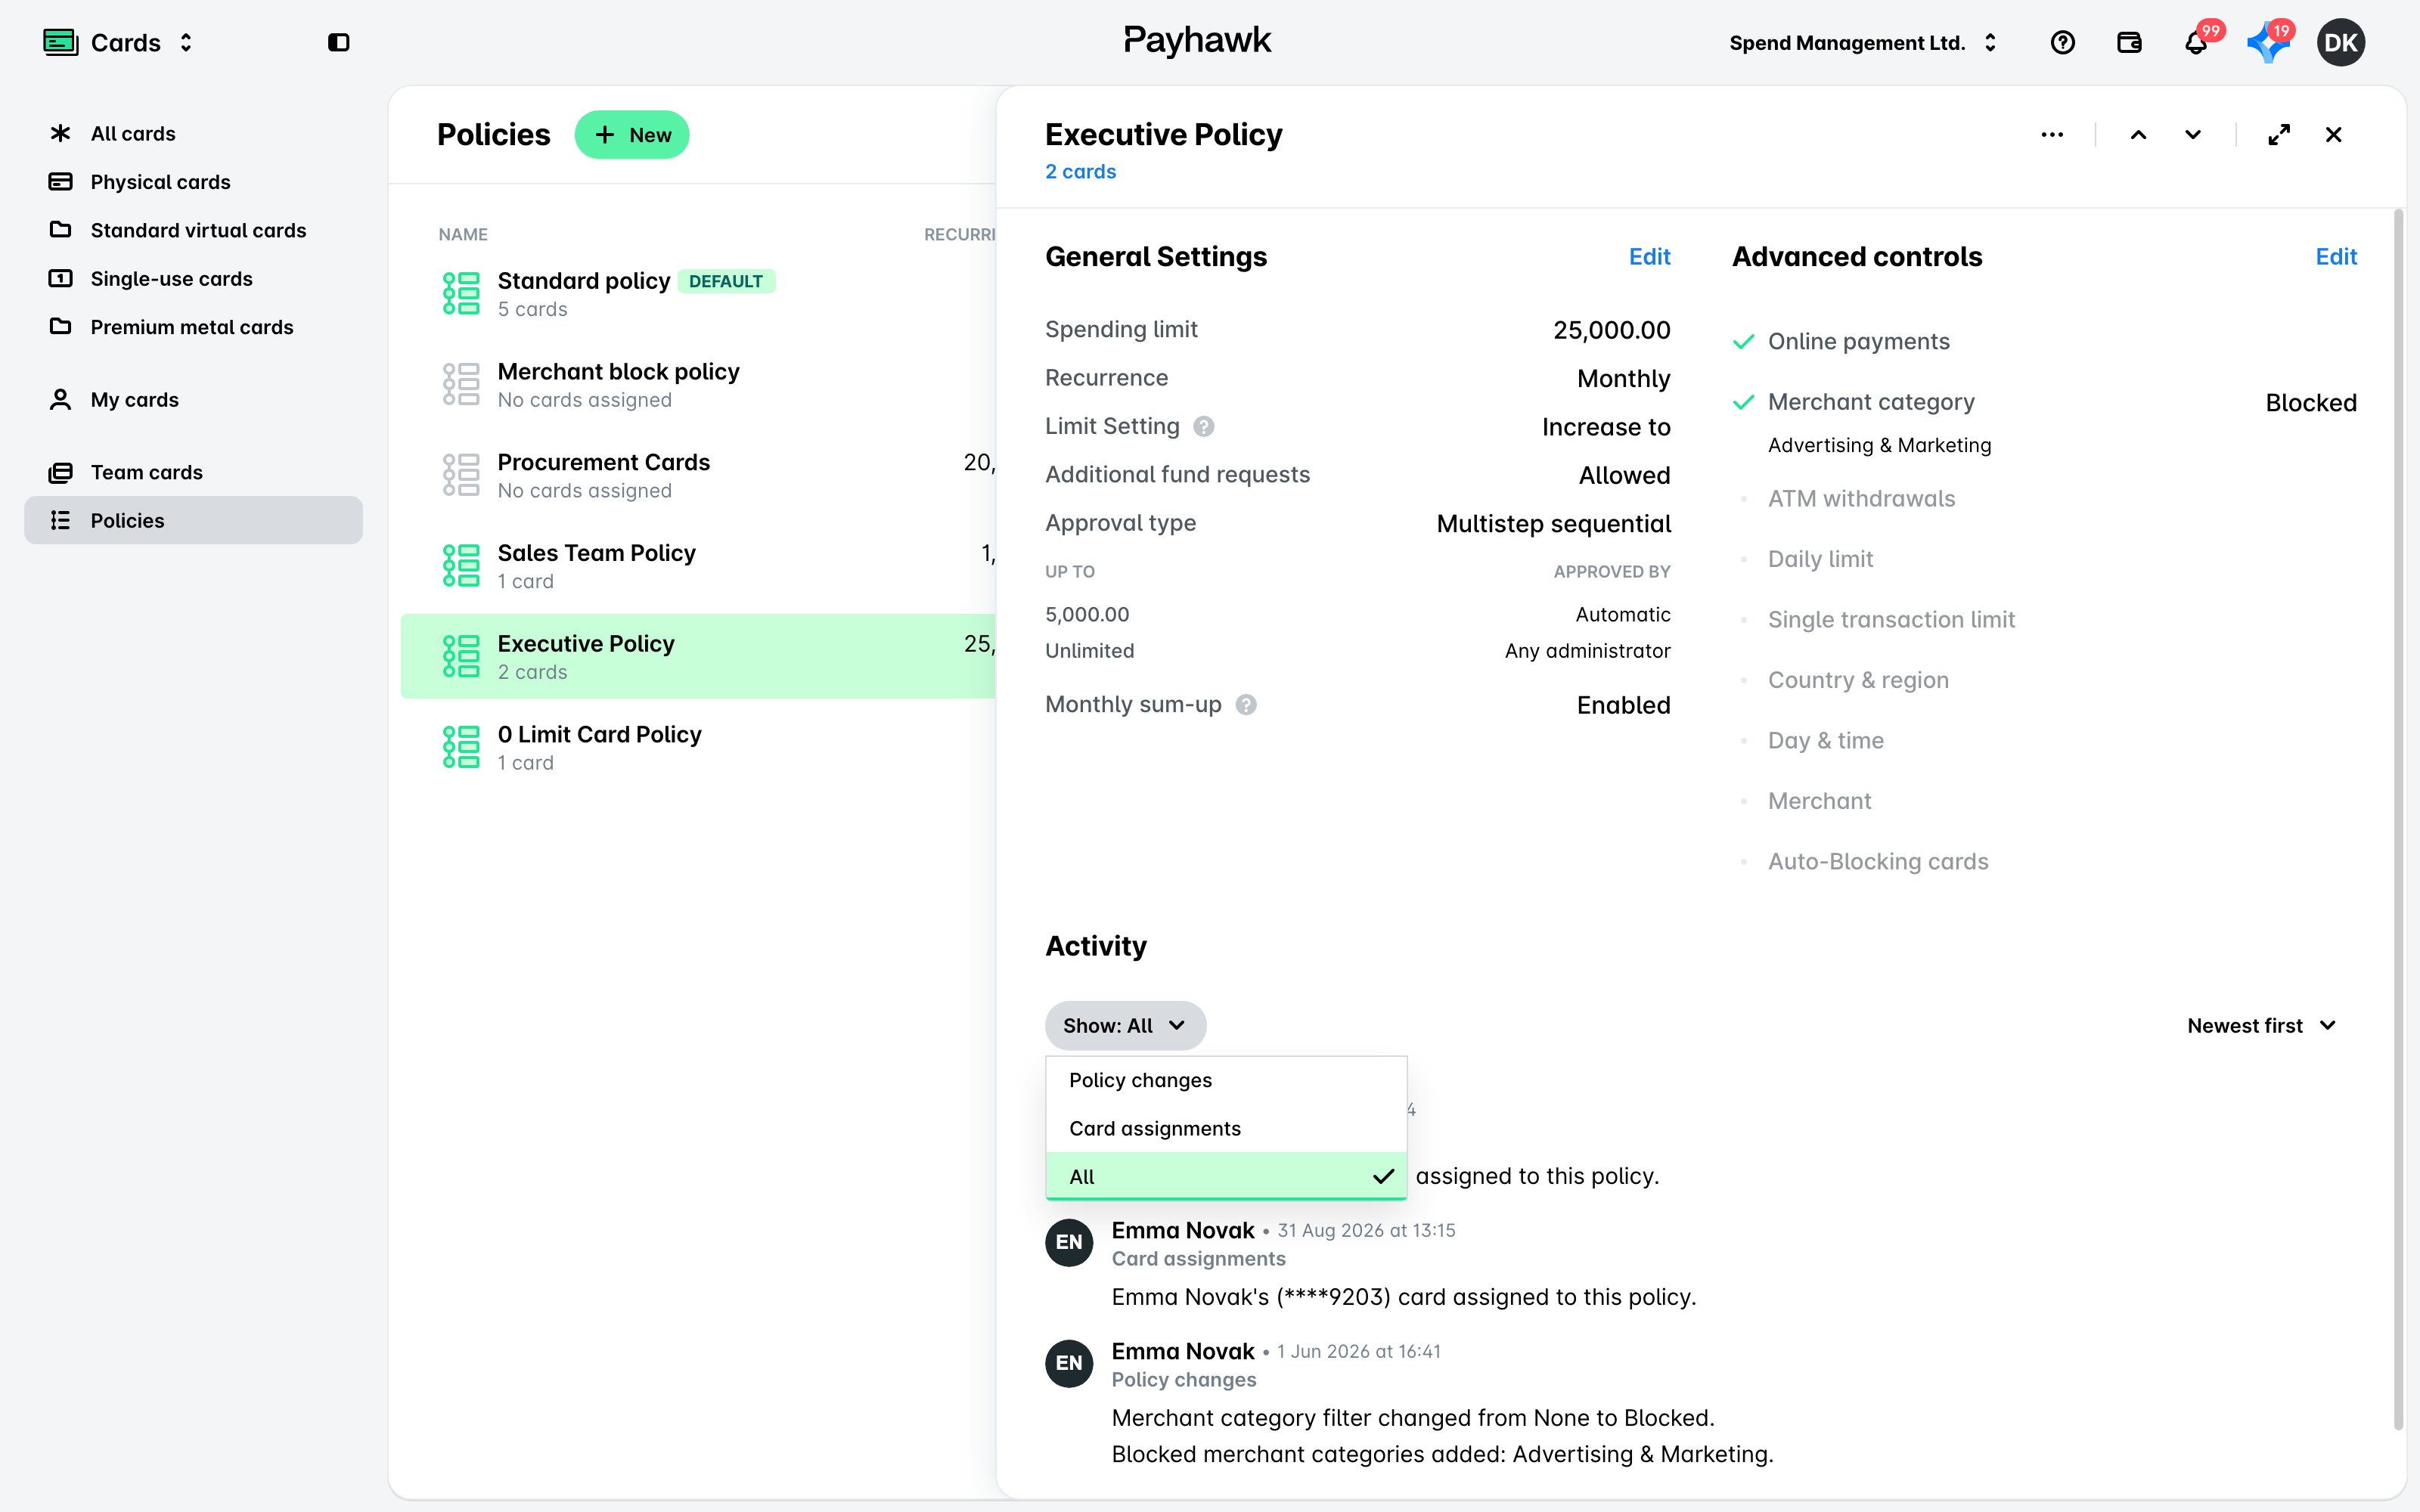This screenshot has height=1512, width=2420.
Task: Click the ATM withdrawals control
Action: [x=1861, y=499]
